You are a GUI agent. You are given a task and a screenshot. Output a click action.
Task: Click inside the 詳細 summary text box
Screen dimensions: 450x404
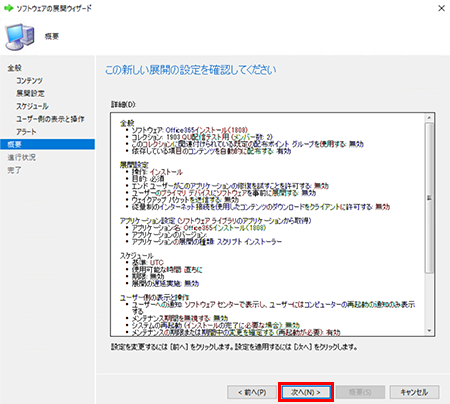pyautogui.click(x=268, y=224)
